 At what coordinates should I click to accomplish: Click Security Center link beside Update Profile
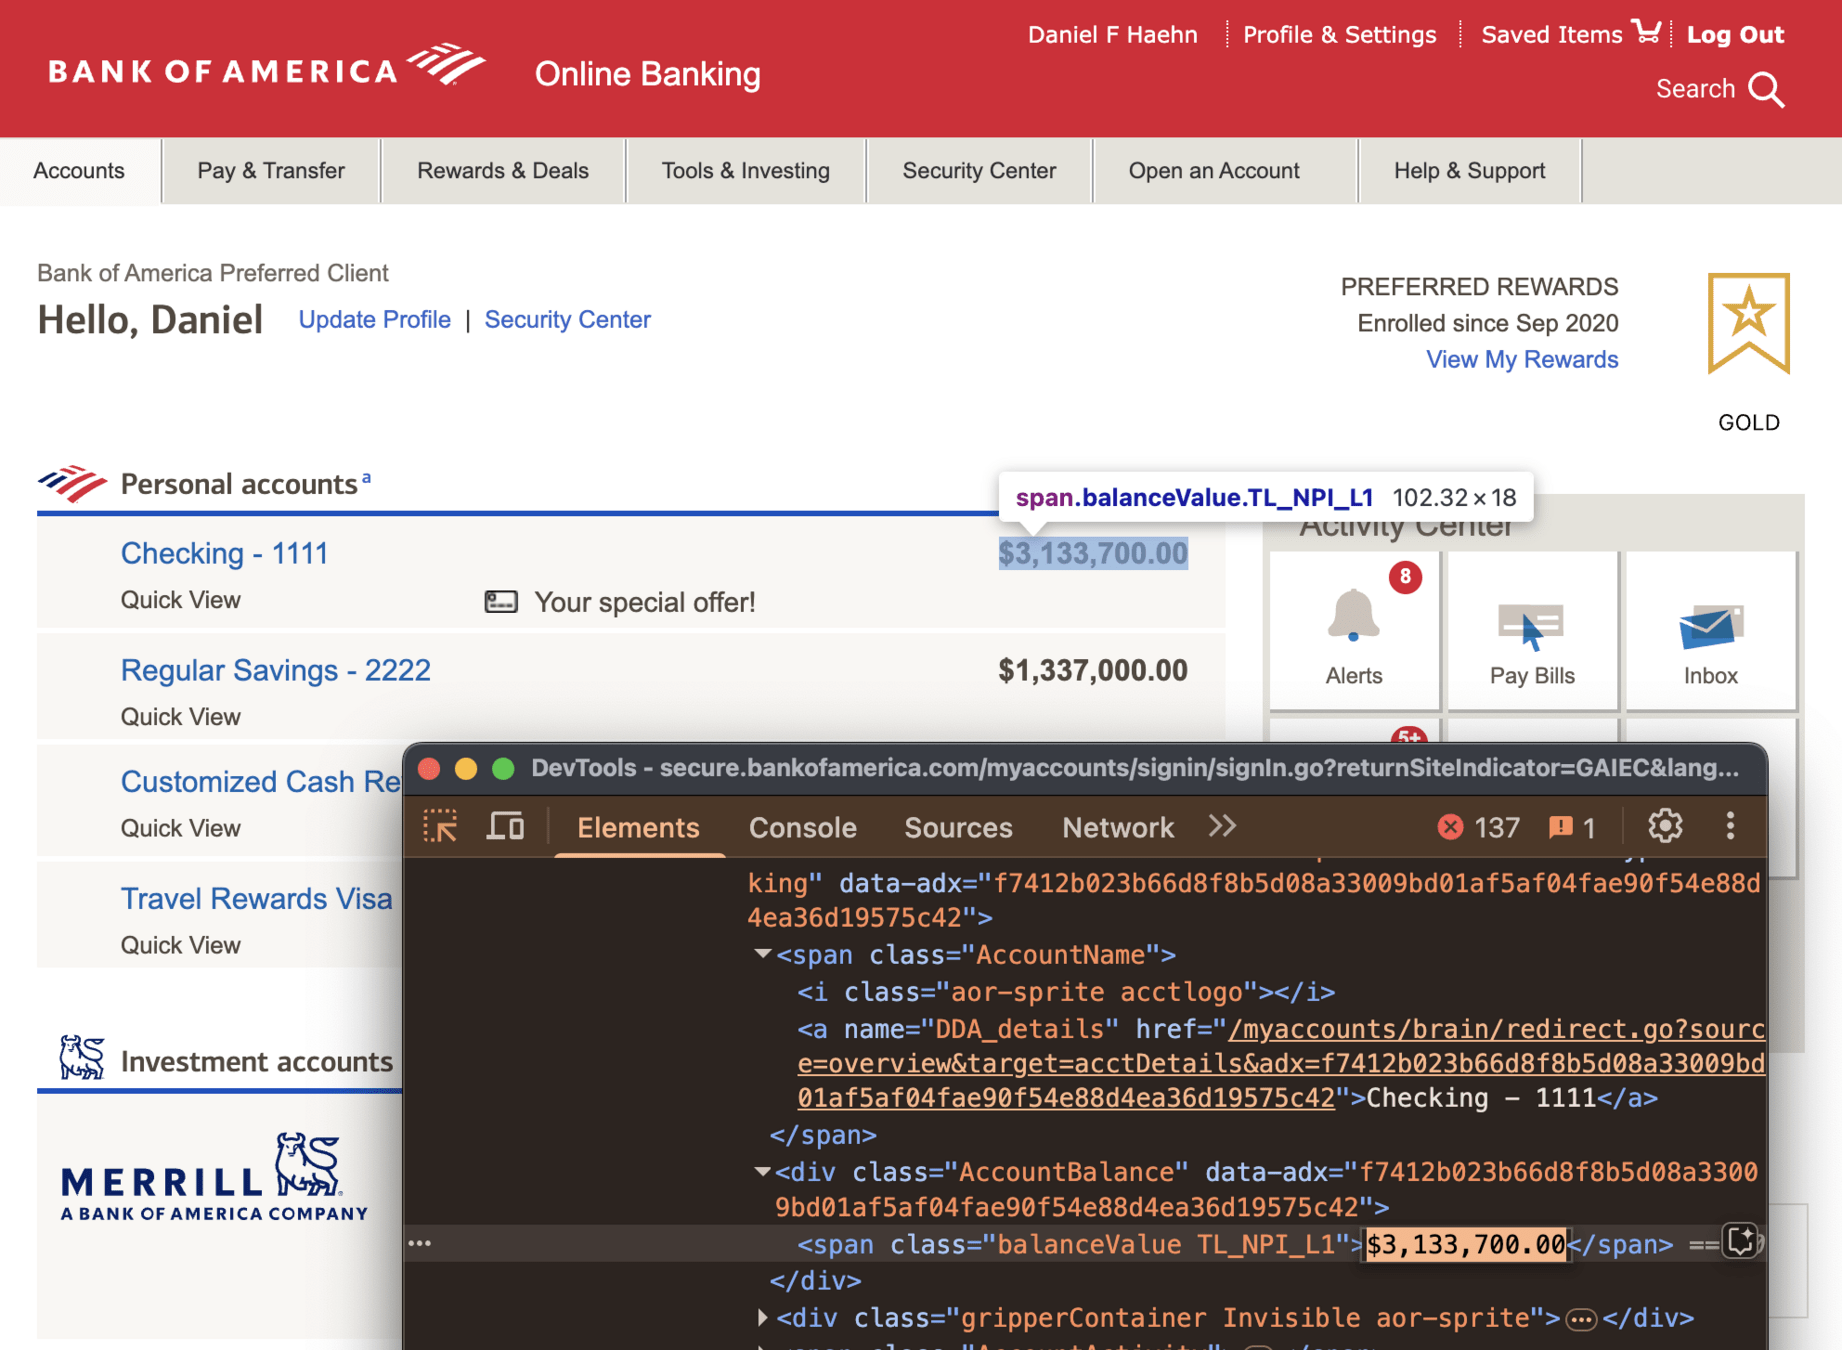point(567,320)
